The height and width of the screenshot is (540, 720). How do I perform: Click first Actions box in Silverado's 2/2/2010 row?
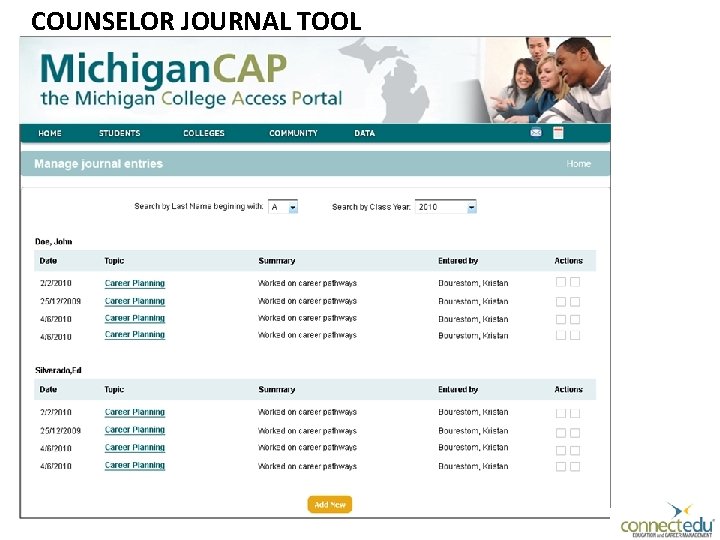click(x=561, y=413)
